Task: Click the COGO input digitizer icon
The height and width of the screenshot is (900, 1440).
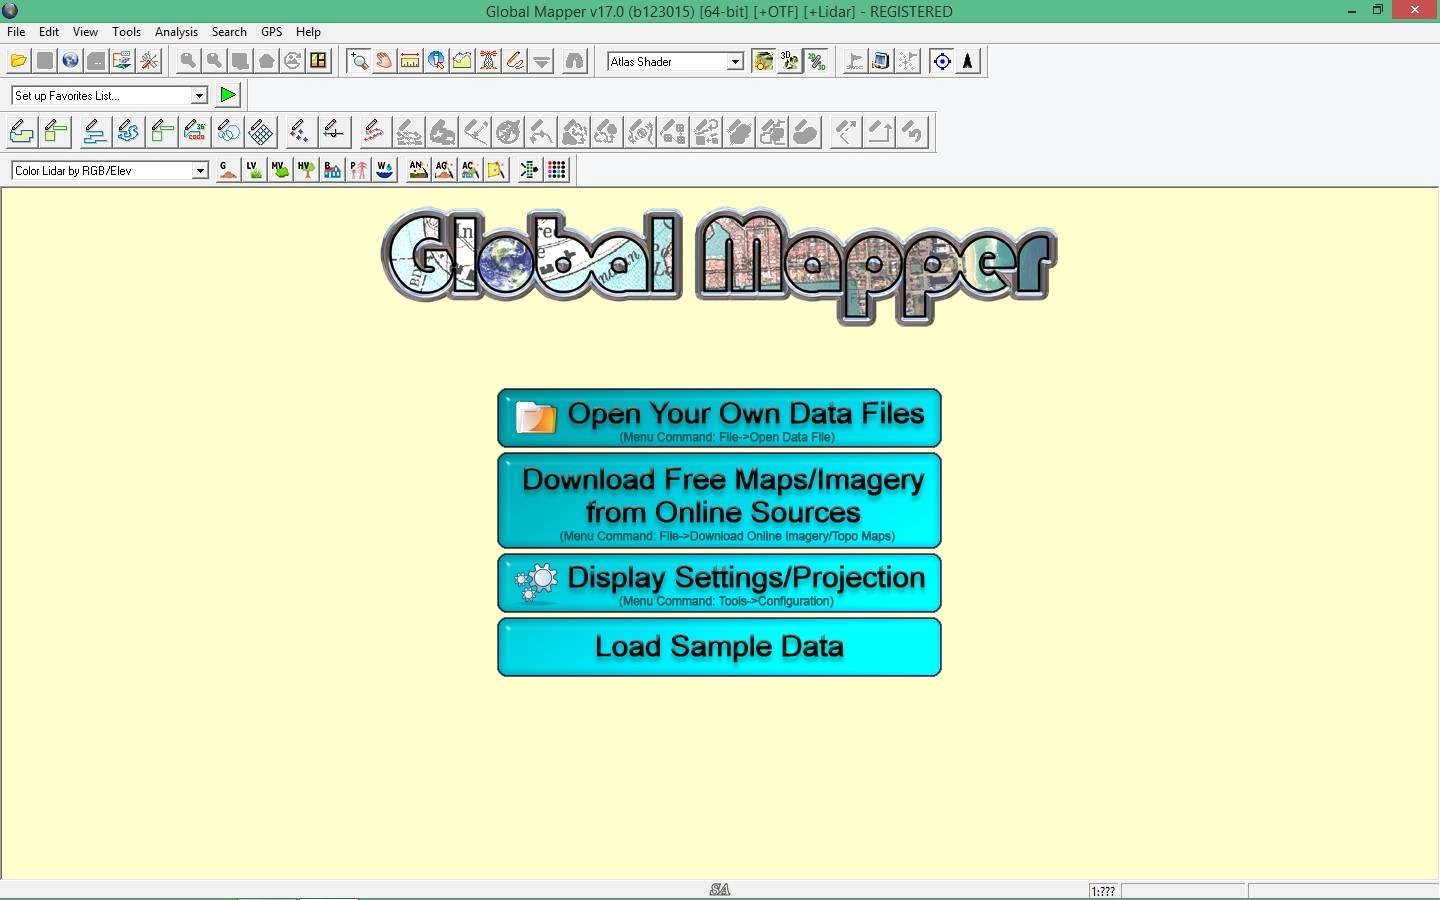Action: coord(195,132)
